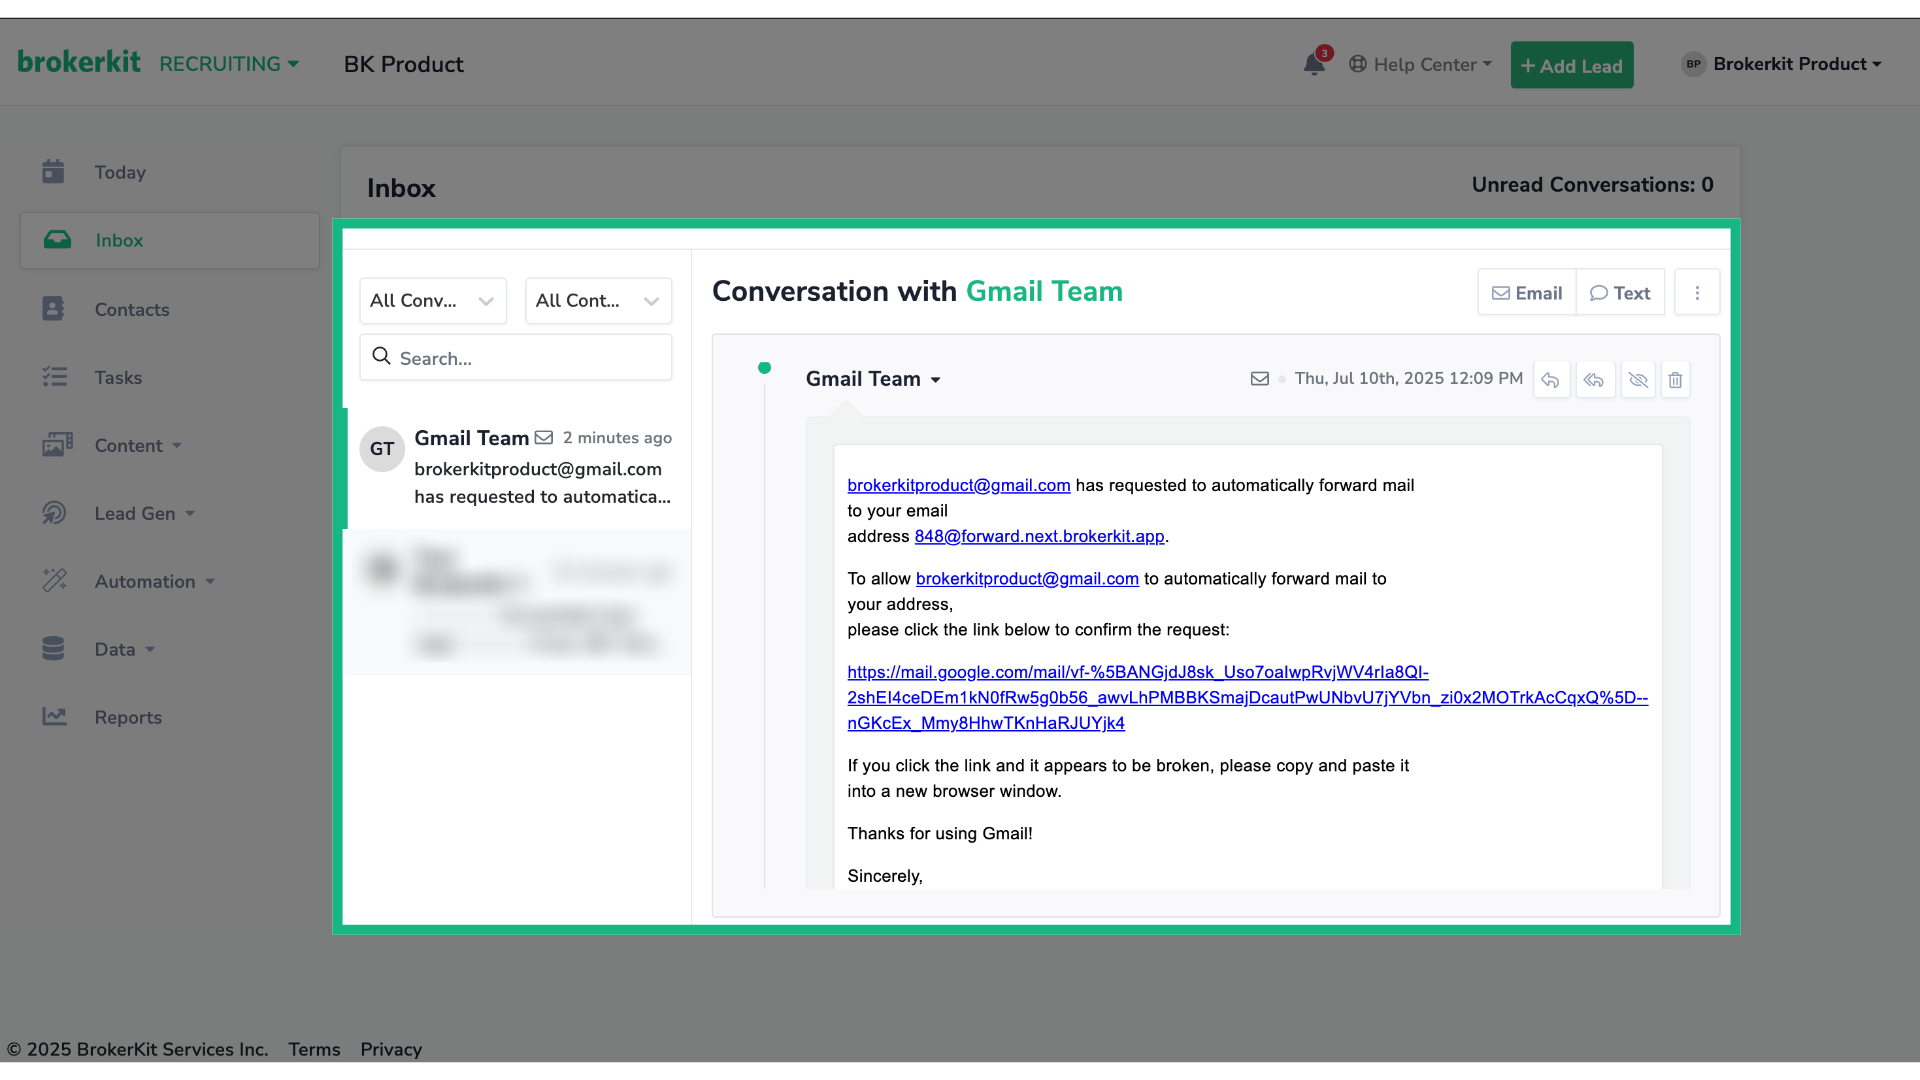Viewport: 1920px width, 1080px height.
Task: Click the envelope icon beside message date
Action: (x=1260, y=379)
